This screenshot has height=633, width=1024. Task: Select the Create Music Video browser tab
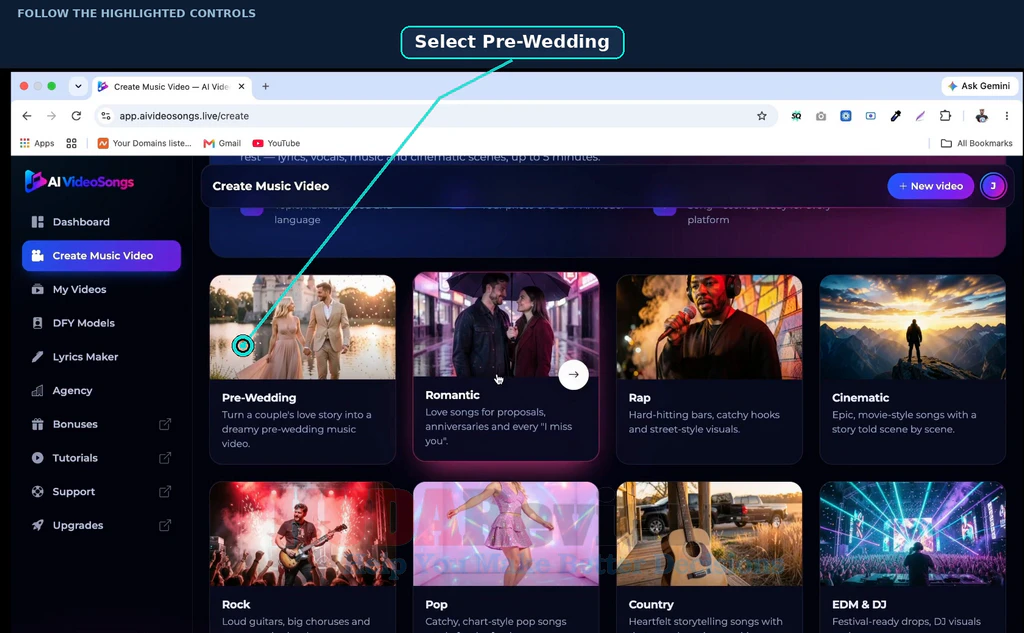172,86
